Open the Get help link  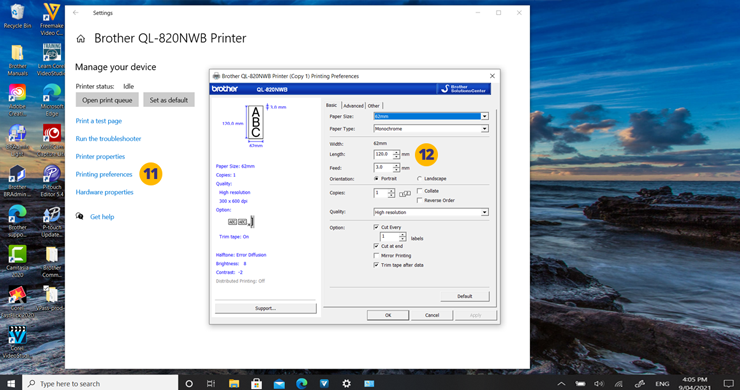coord(102,217)
